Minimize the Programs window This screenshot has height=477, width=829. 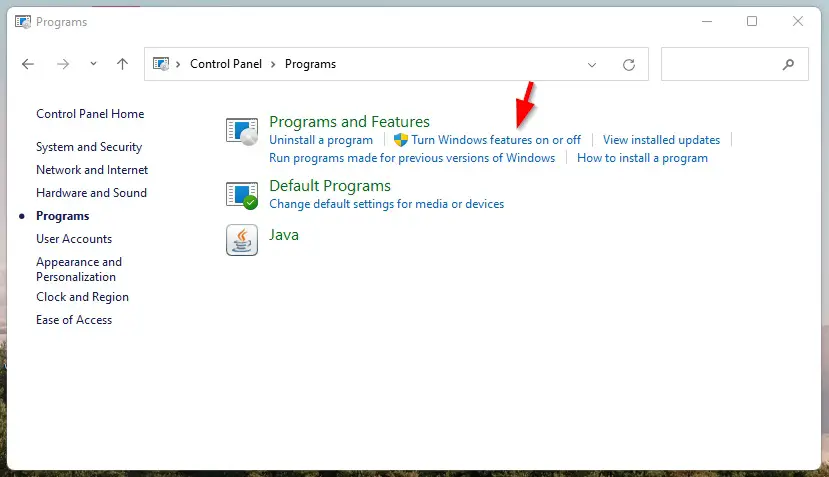[x=707, y=21]
